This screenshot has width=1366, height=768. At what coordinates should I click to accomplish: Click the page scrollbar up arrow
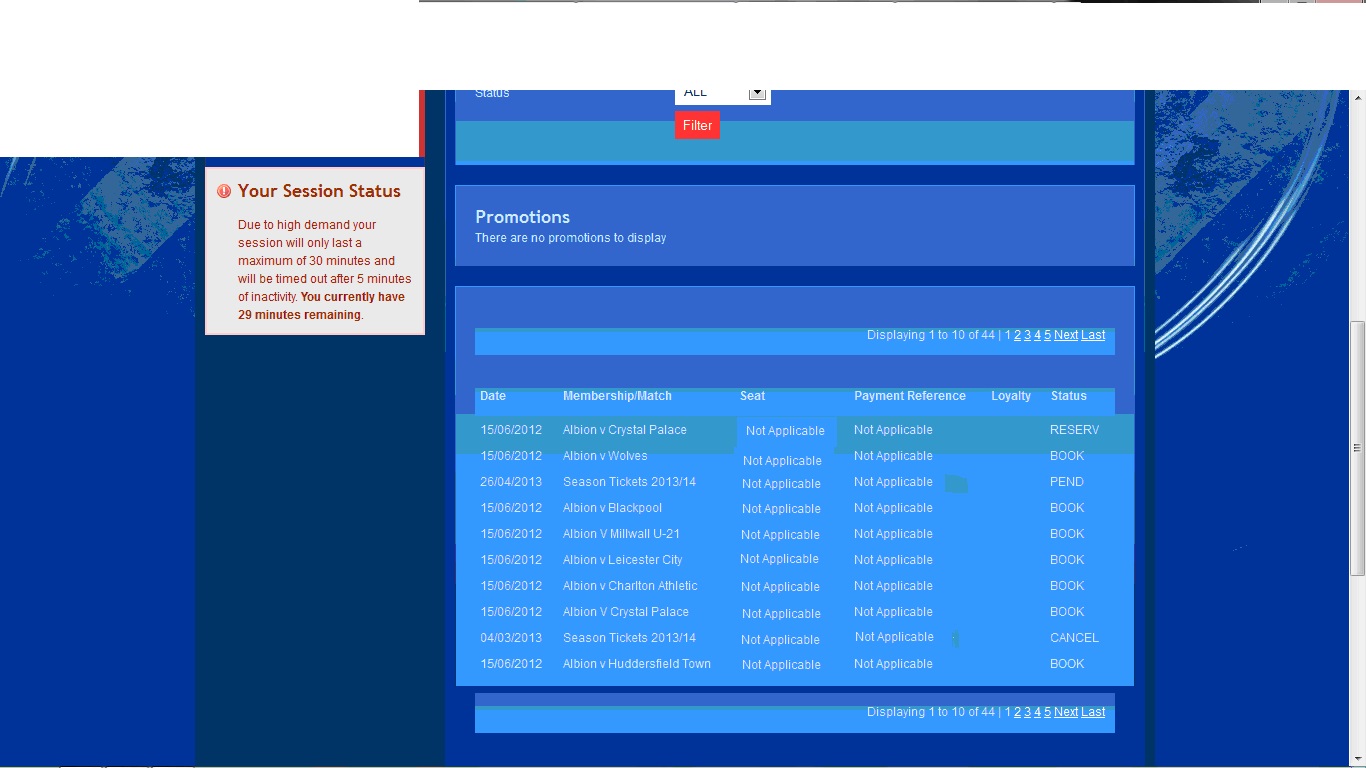point(1357,98)
